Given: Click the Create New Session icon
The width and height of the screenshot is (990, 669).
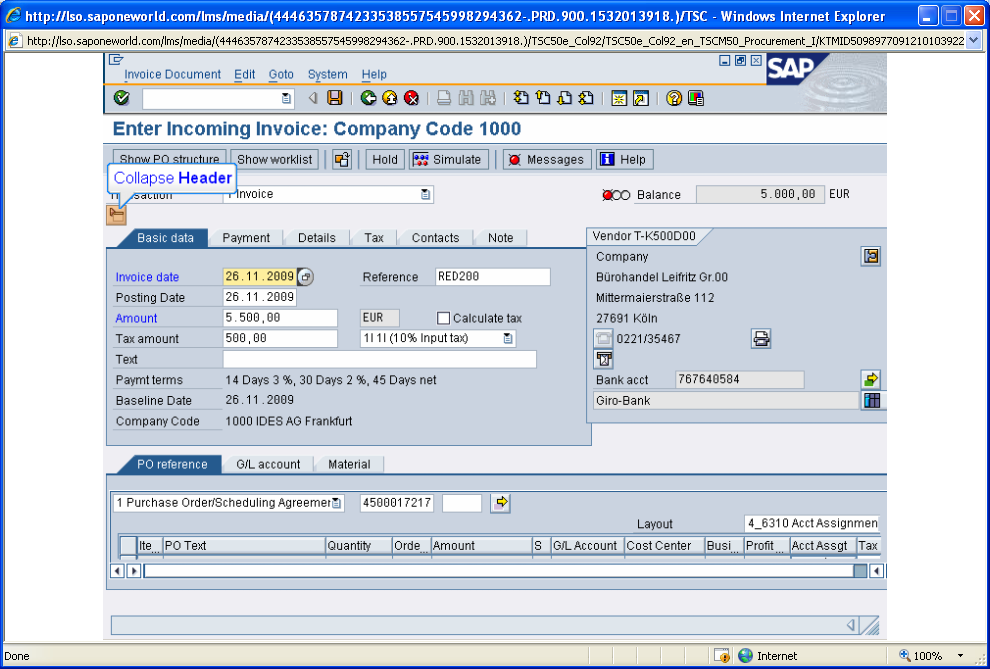Looking at the screenshot, I should point(619,98).
